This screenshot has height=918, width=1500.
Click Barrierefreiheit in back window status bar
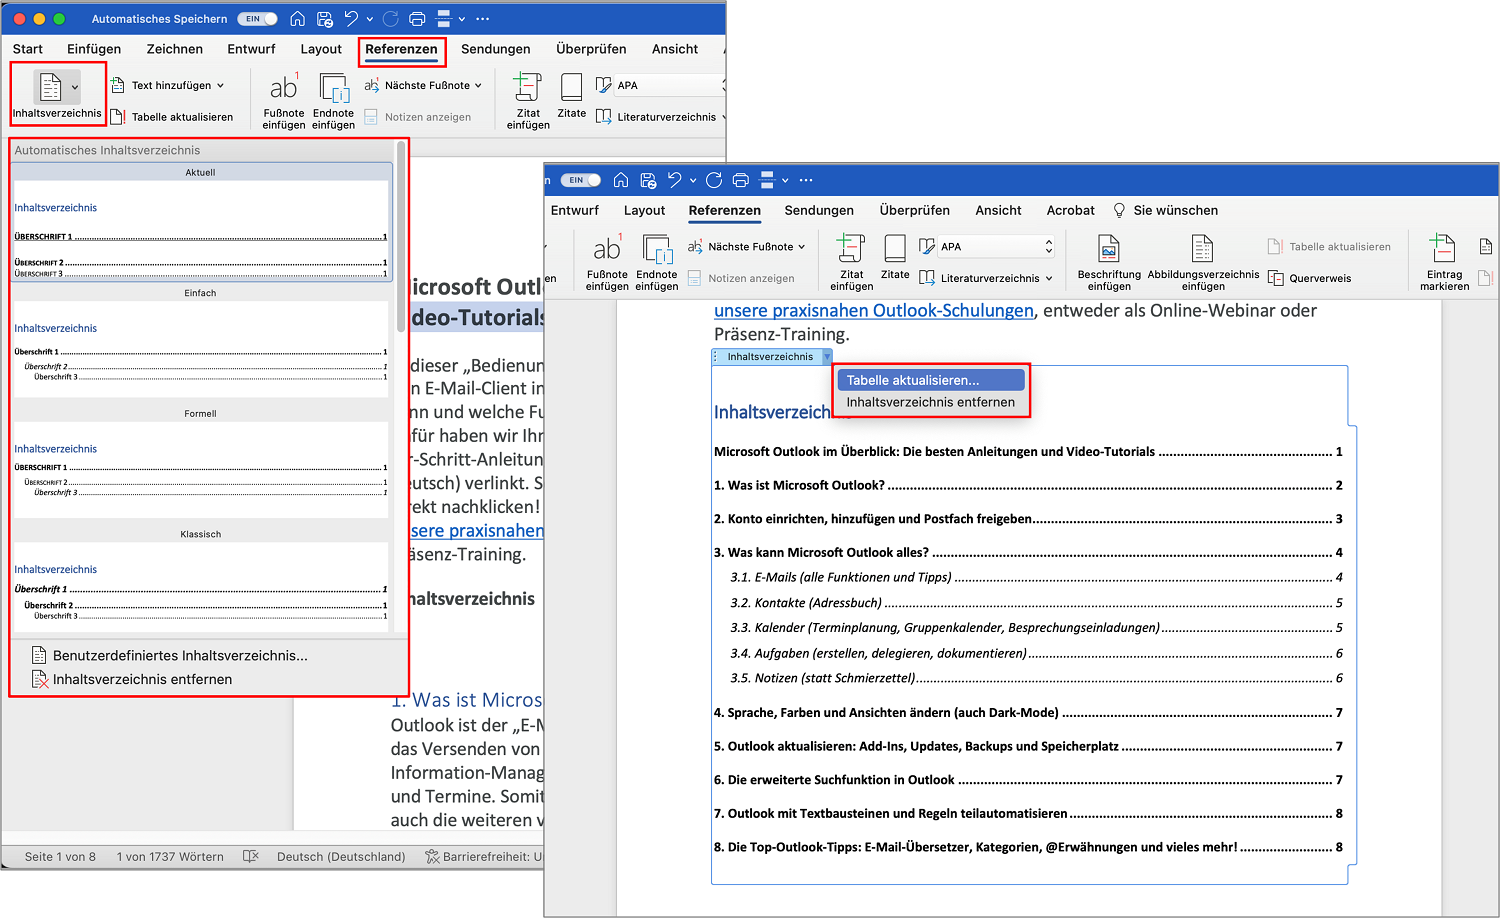click(484, 857)
